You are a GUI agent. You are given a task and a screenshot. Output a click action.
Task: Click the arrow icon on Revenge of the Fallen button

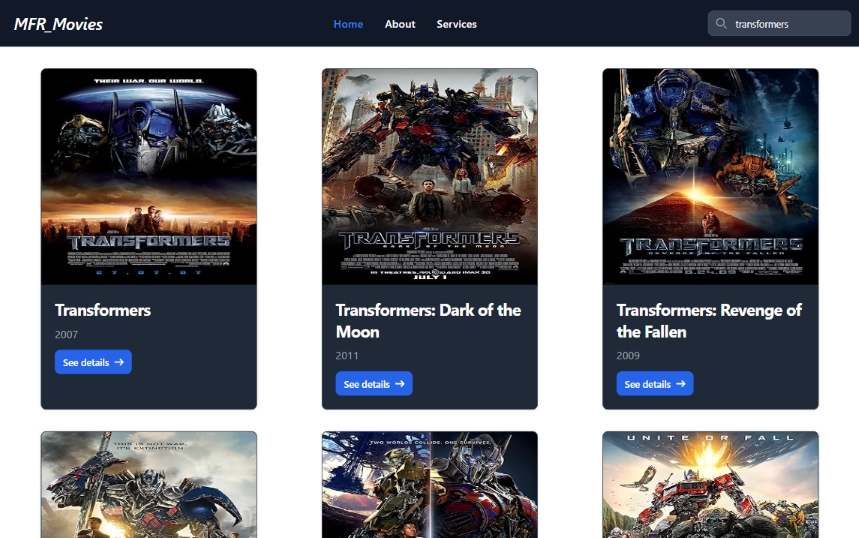681,384
